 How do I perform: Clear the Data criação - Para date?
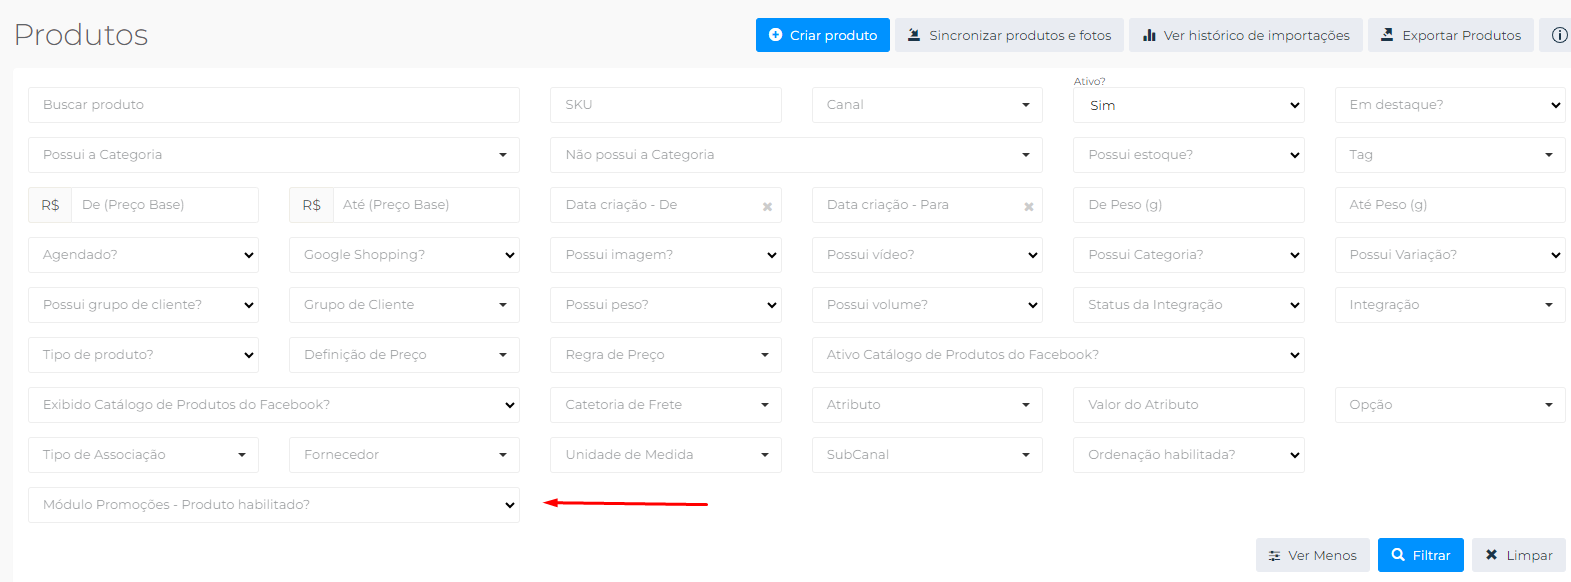tap(1028, 207)
